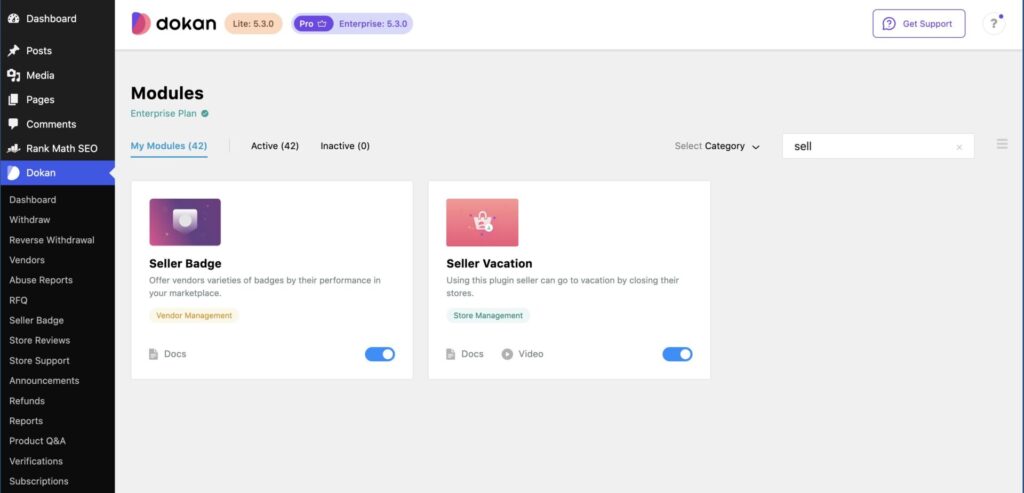
Task: Click the Seller Badge Docs file icon
Action: point(153,354)
